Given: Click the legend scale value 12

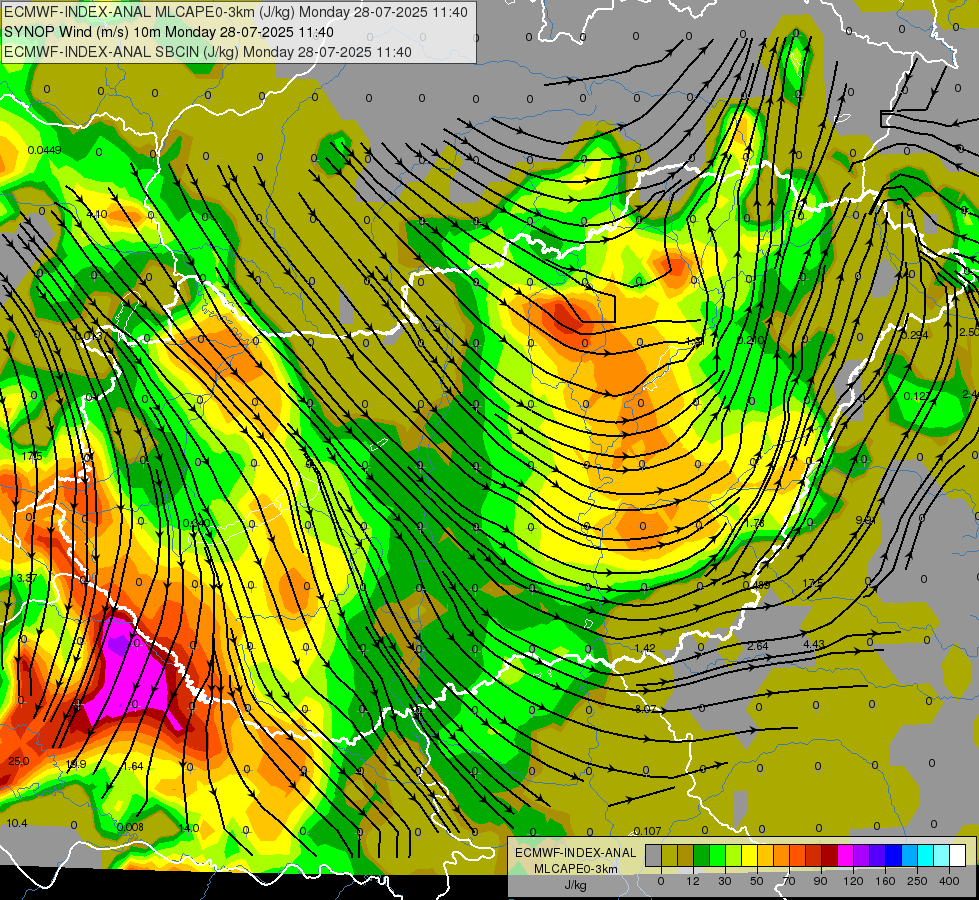Looking at the screenshot, I should pos(693,881).
